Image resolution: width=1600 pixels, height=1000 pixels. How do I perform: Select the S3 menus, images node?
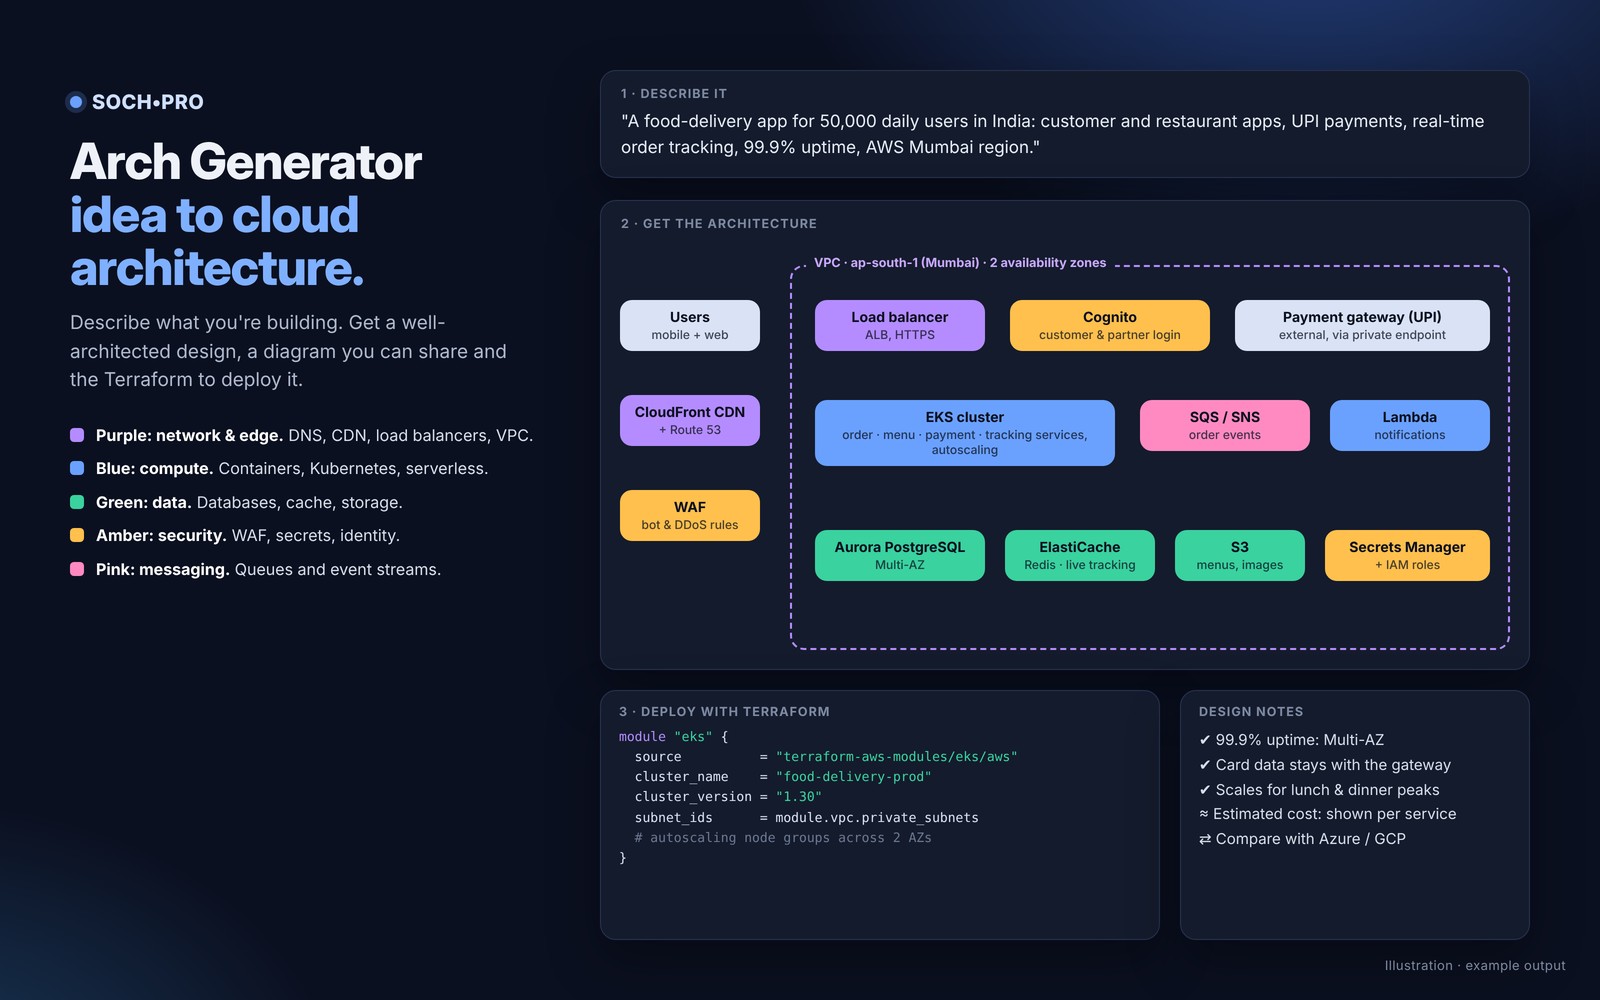(x=1240, y=555)
